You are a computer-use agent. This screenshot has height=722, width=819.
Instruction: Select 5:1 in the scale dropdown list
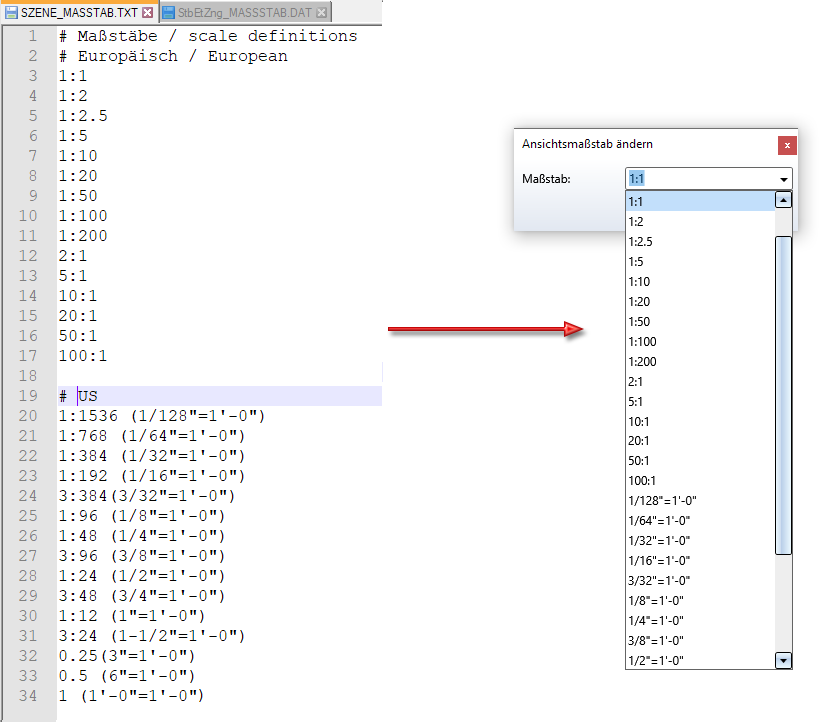coord(700,402)
